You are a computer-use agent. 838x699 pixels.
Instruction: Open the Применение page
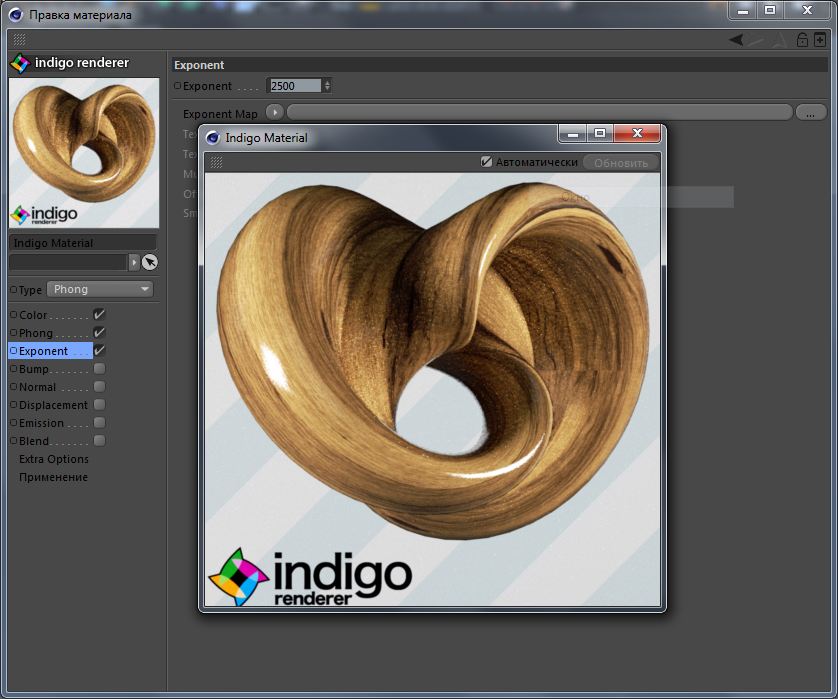[53, 477]
